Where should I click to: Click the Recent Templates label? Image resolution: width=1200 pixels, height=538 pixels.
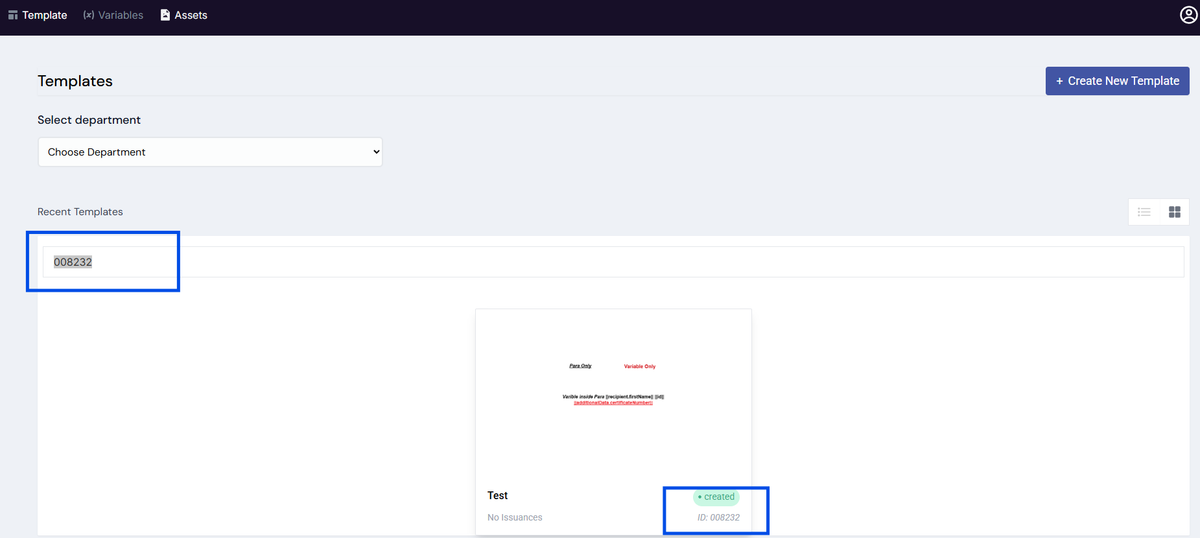click(80, 212)
